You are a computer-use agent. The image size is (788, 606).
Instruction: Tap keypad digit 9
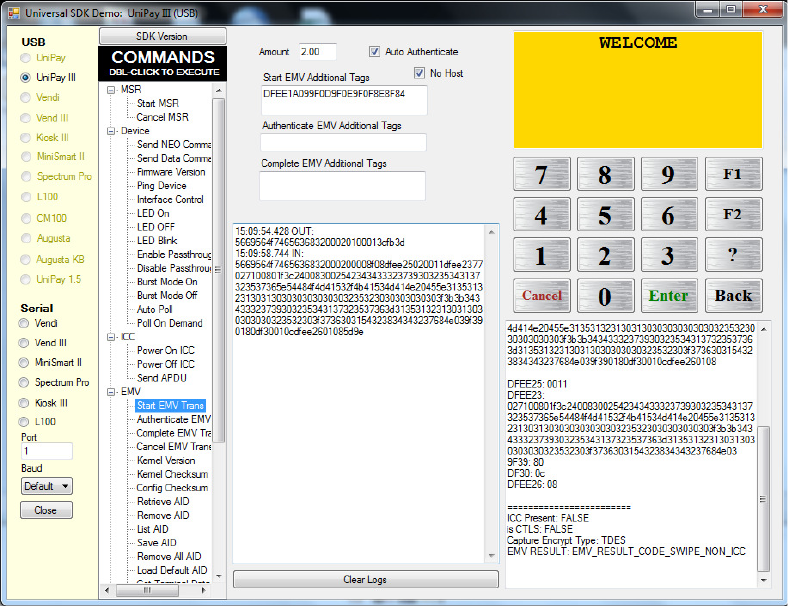click(x=669, y=174)
